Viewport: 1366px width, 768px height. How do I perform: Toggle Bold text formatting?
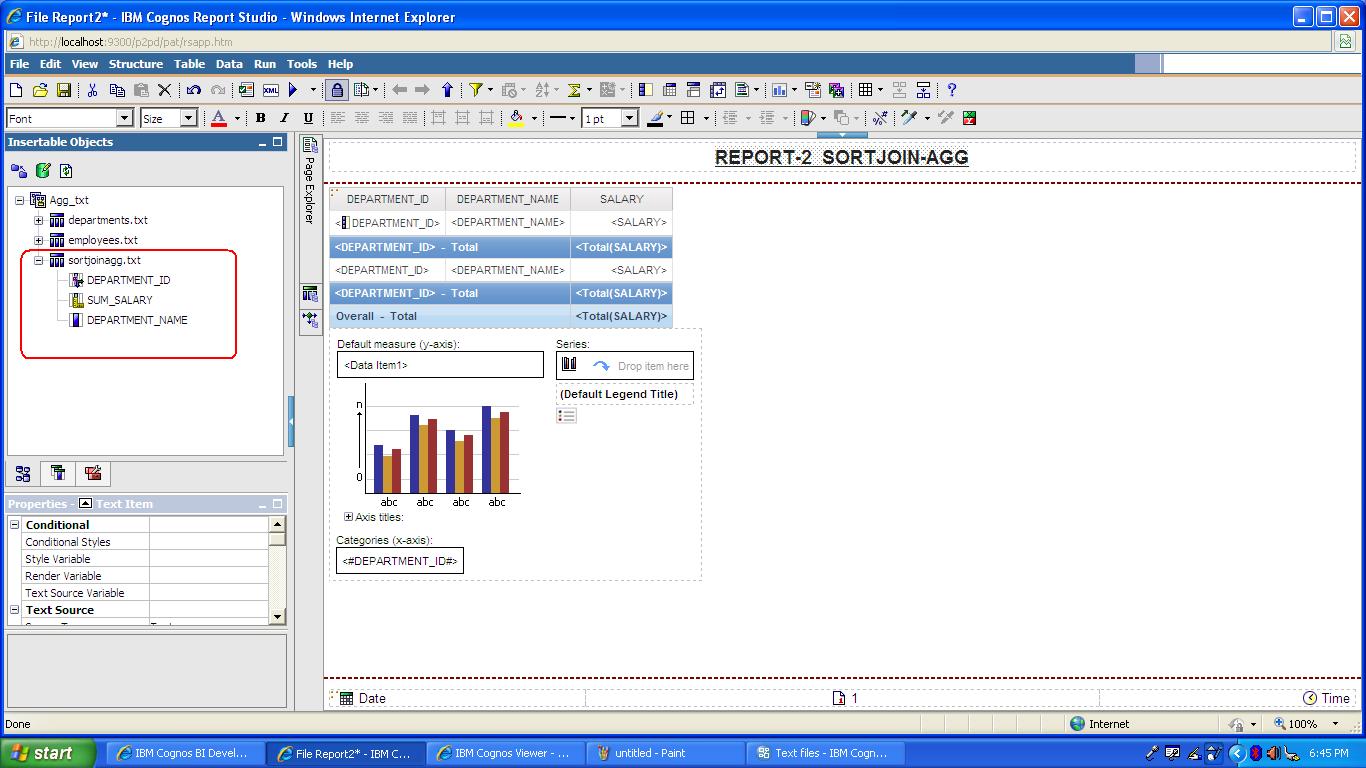pos(260,118)
